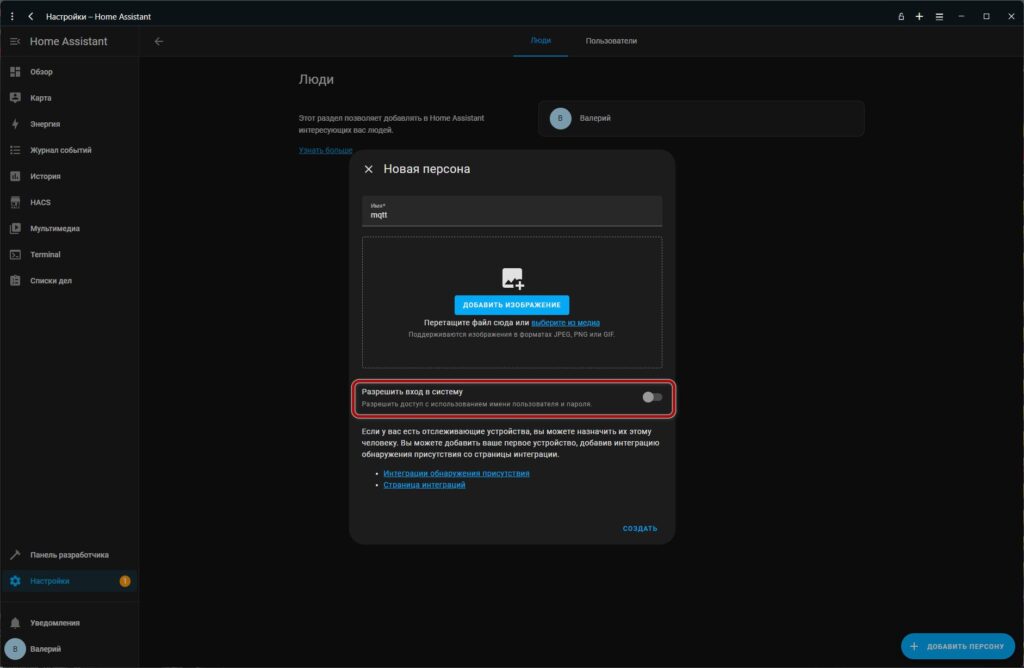Collapse the Home Assistant sidebar menu
The image size is (1024, 668).
(15, 41)
